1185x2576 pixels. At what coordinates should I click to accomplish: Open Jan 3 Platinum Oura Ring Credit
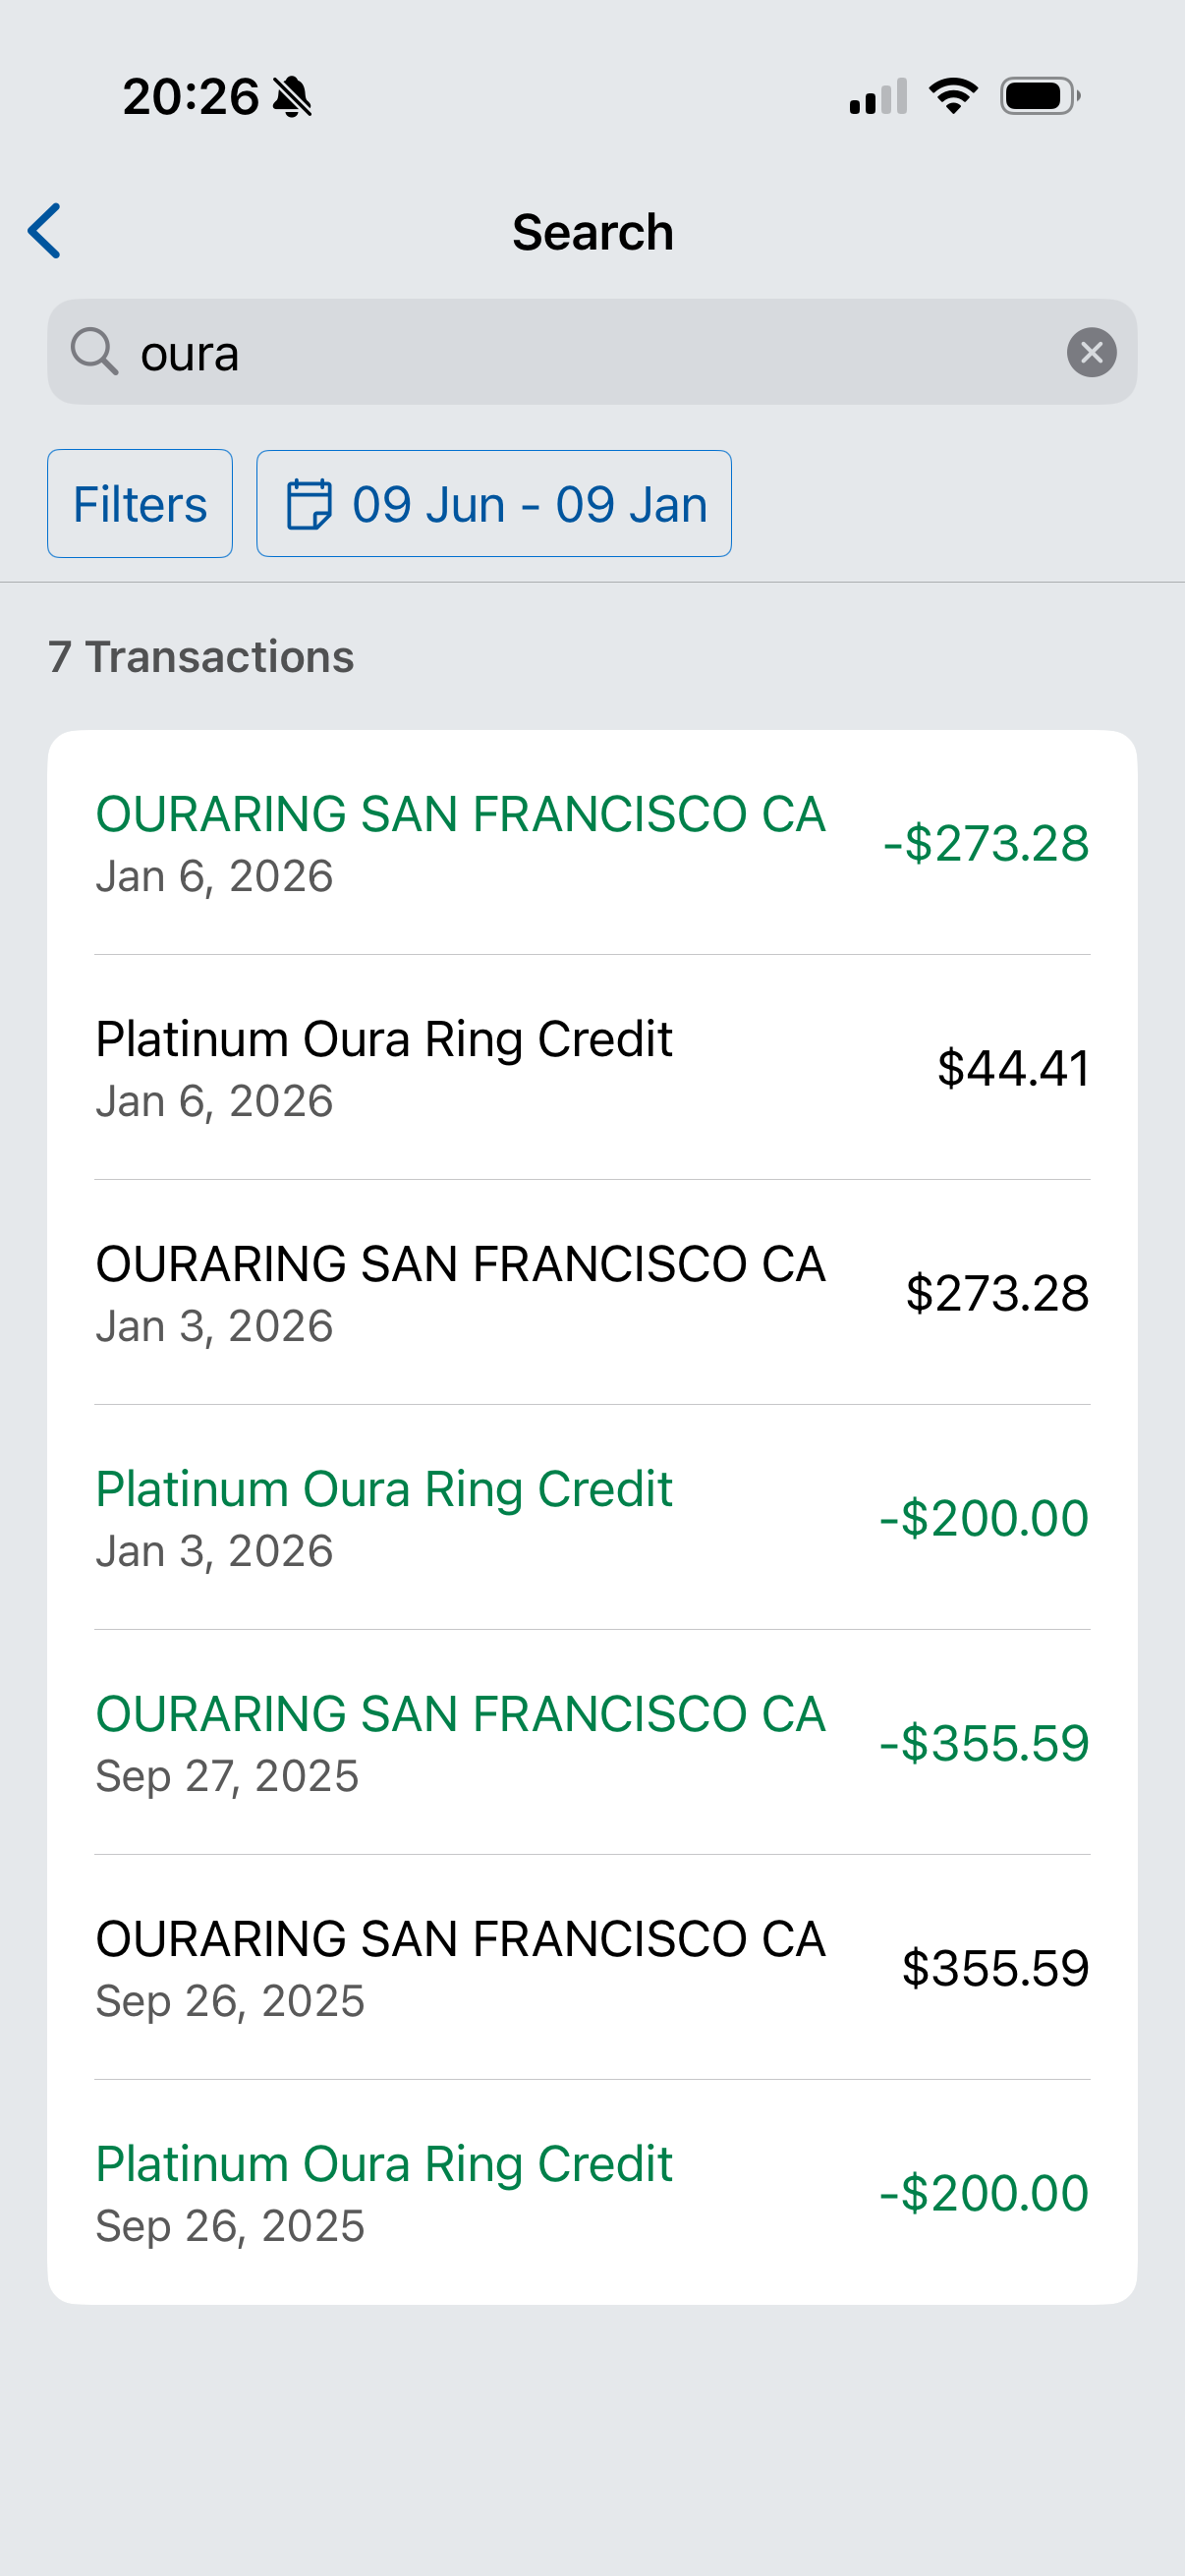[592, 1518]
